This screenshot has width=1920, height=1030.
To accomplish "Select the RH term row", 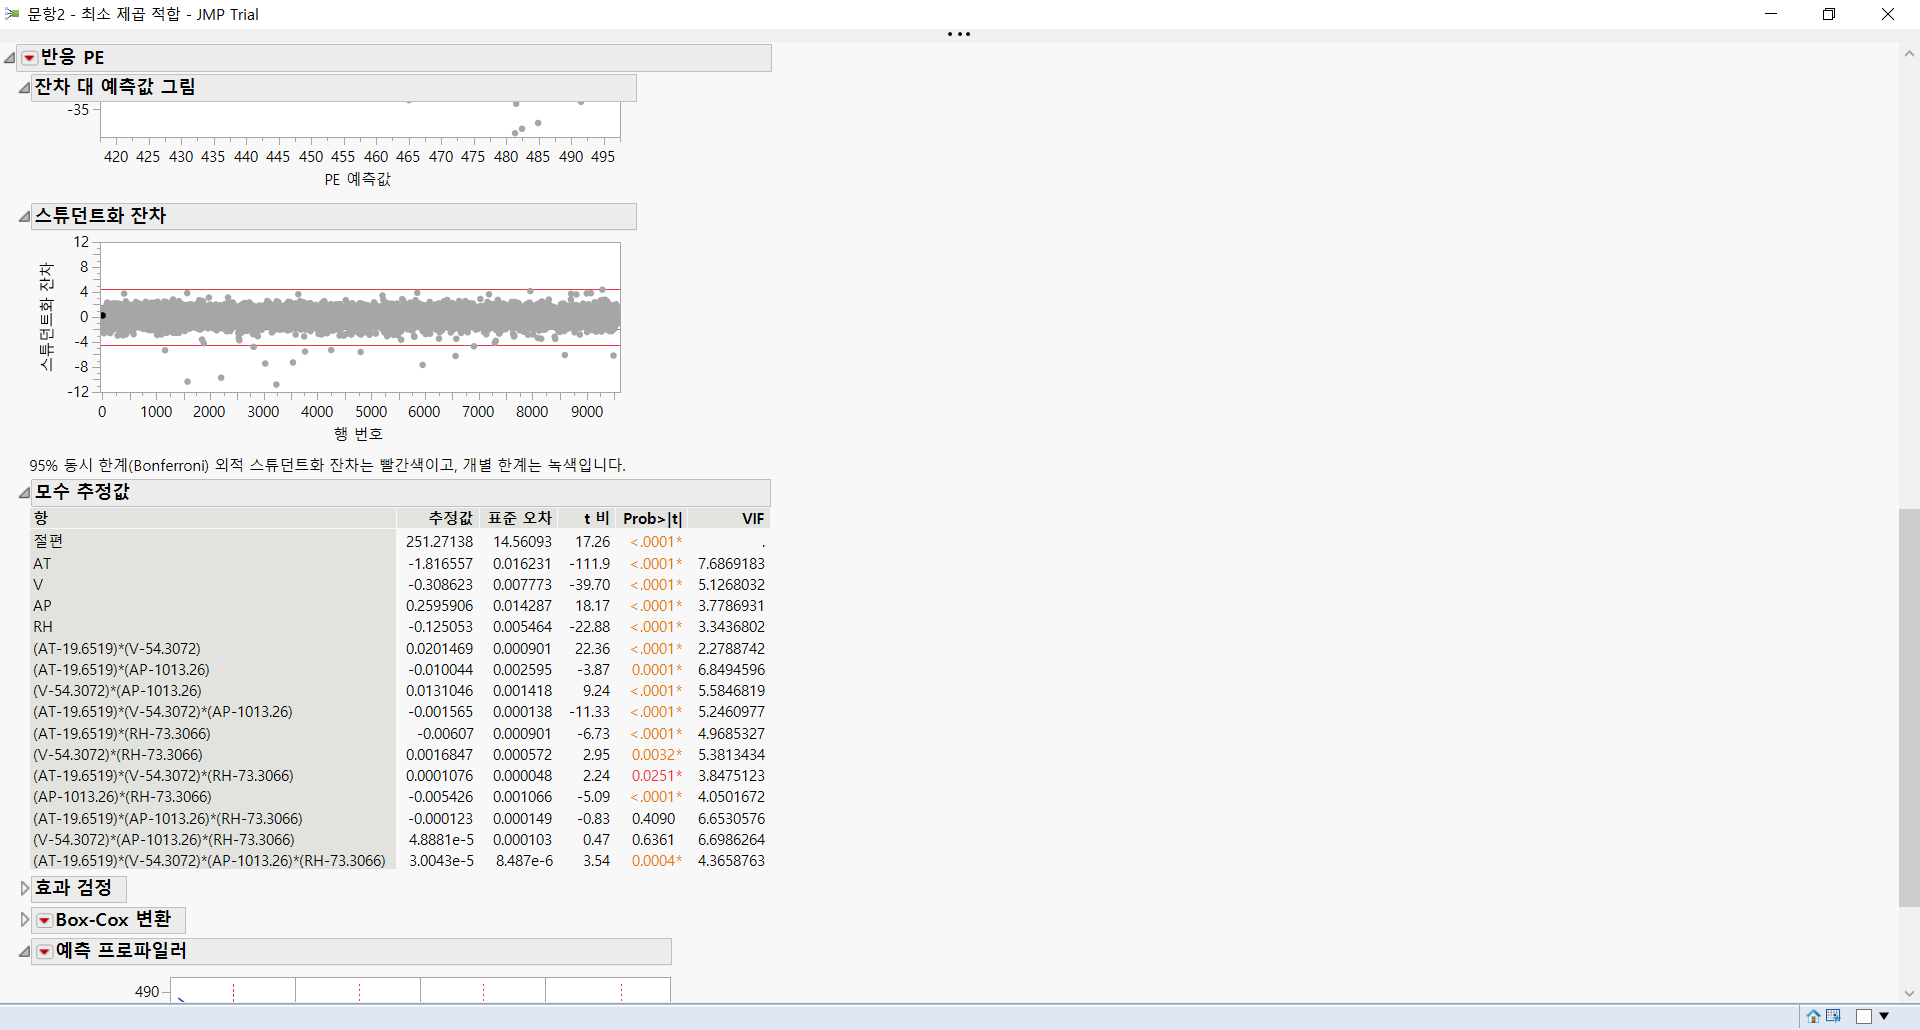I will pyautogui.click(x=43, y=627).
